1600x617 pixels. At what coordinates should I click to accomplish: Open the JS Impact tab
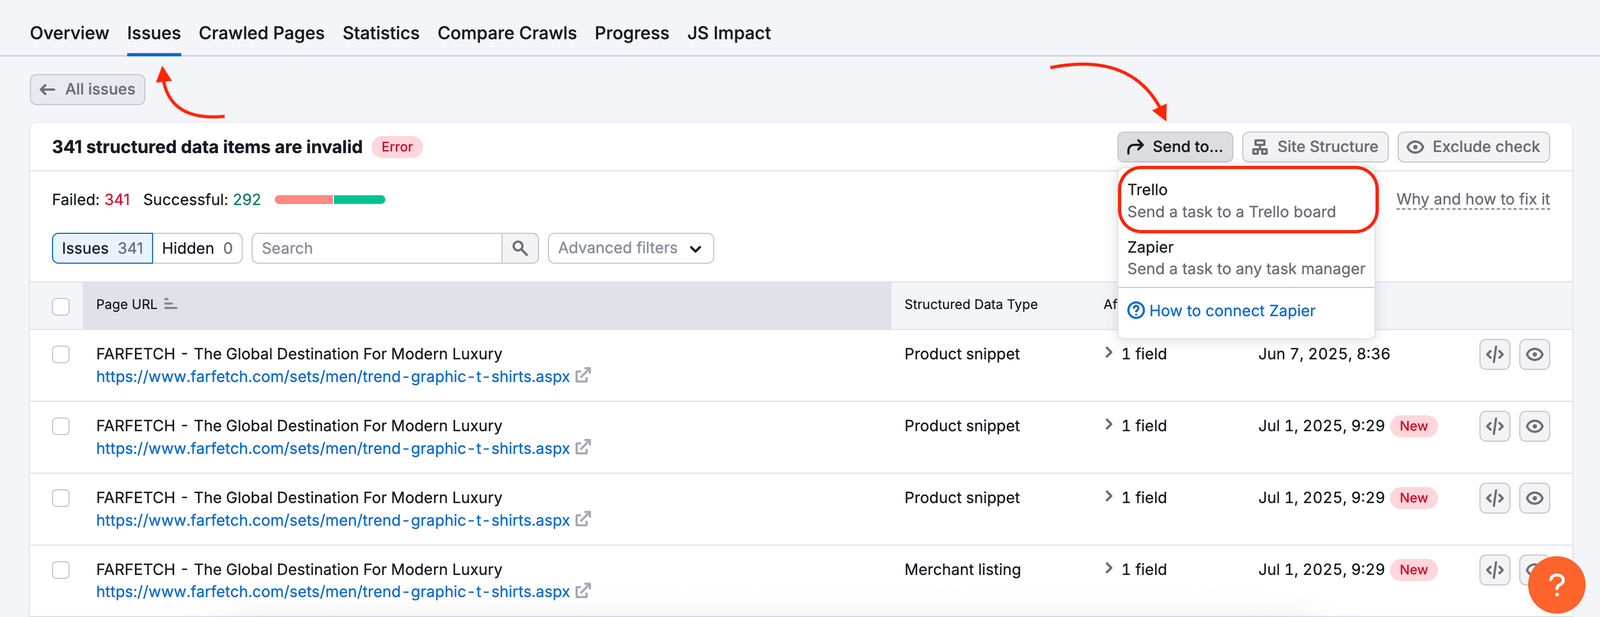click(729, 33)
